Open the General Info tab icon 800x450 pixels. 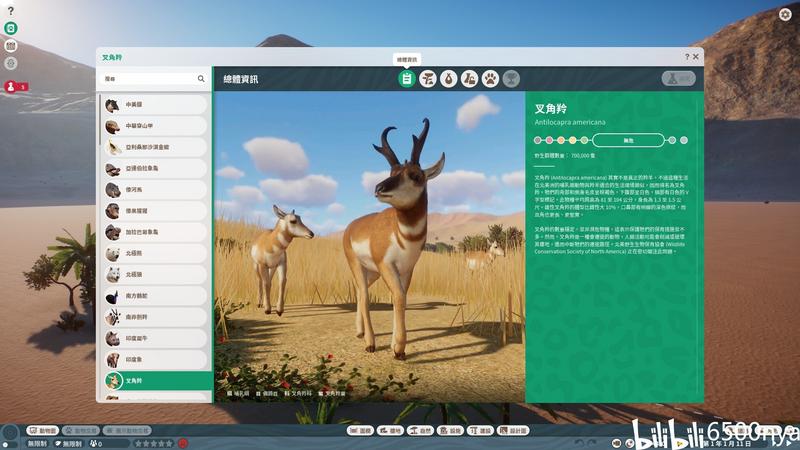click(407, 79)
